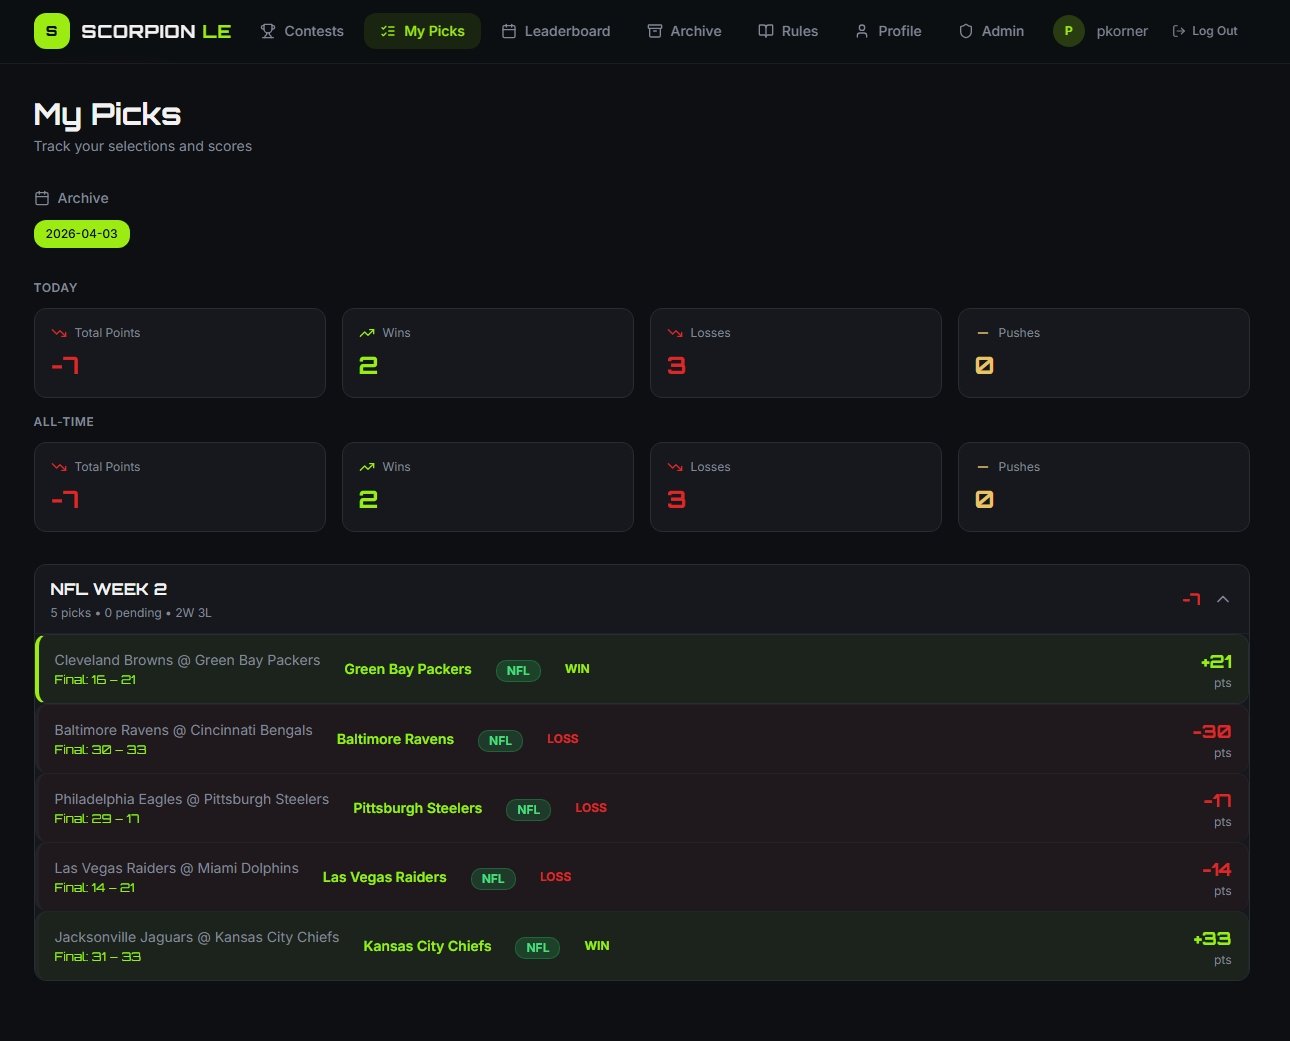This screenshot has width=1290, height=1041.
Task: Click the Scorpion LE green logo icon
Action: point(51,31)
